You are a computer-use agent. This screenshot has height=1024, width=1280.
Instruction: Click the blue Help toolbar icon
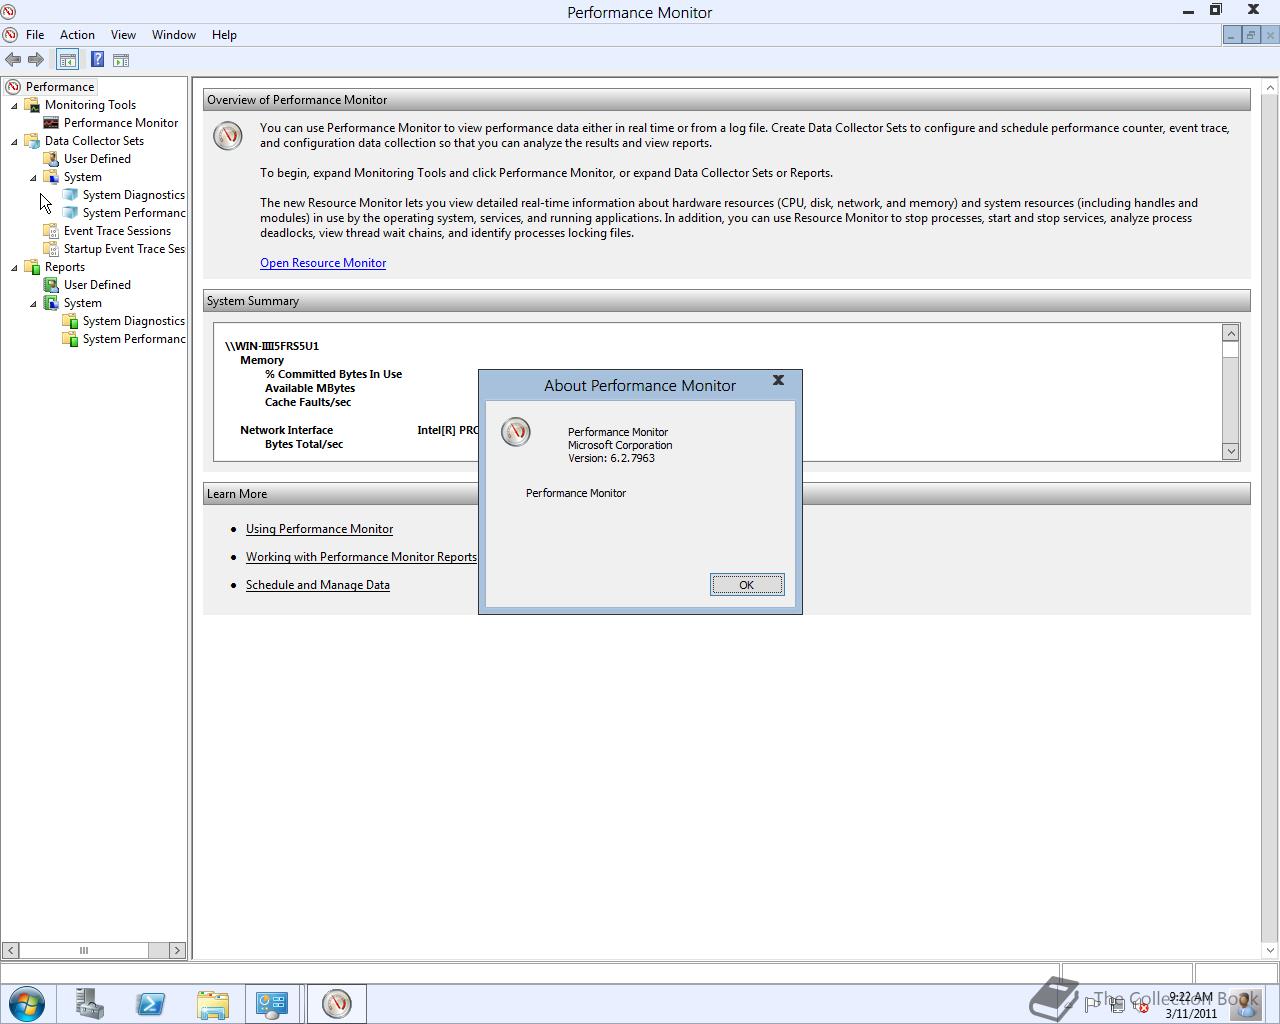[97, 60]
